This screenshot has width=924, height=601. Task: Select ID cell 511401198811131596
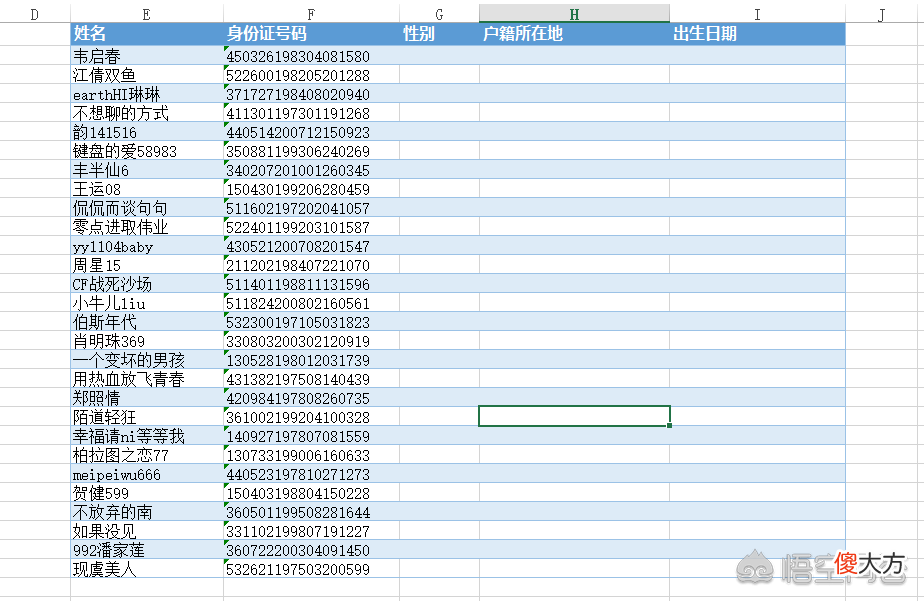[311, 284]
